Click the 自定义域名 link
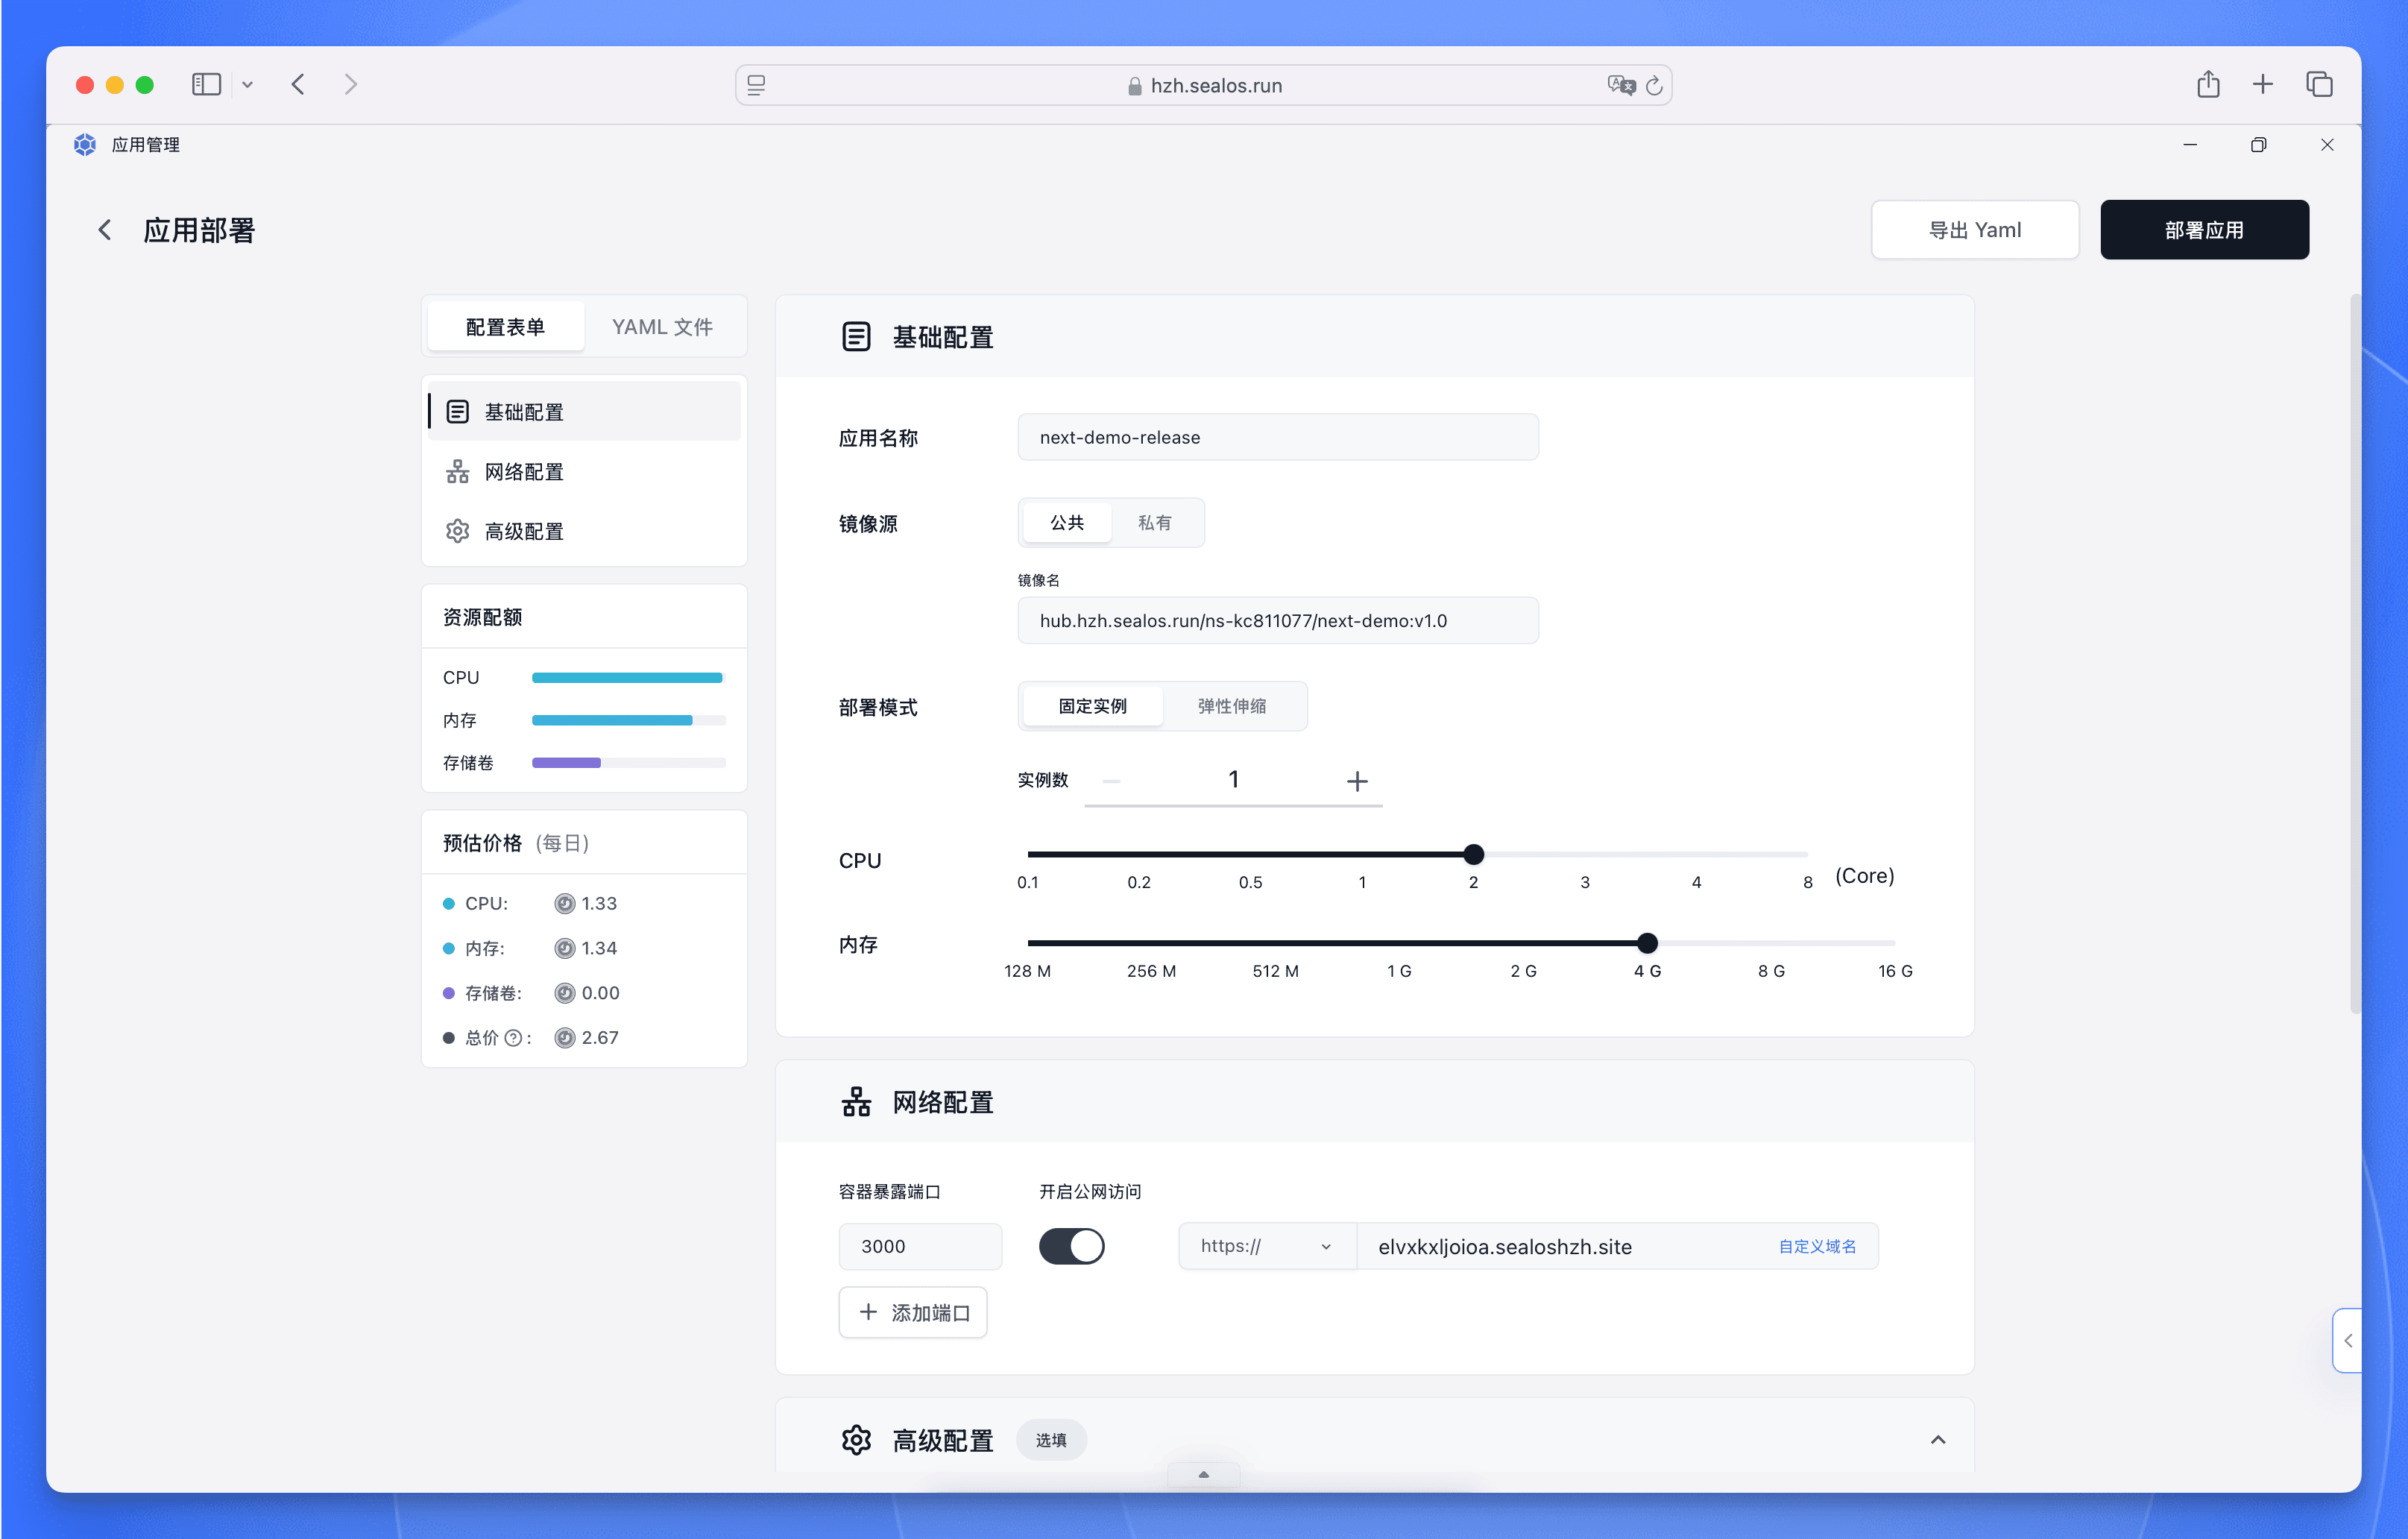Viewport: 2408px width, 1539px height. (1817, 1246)
